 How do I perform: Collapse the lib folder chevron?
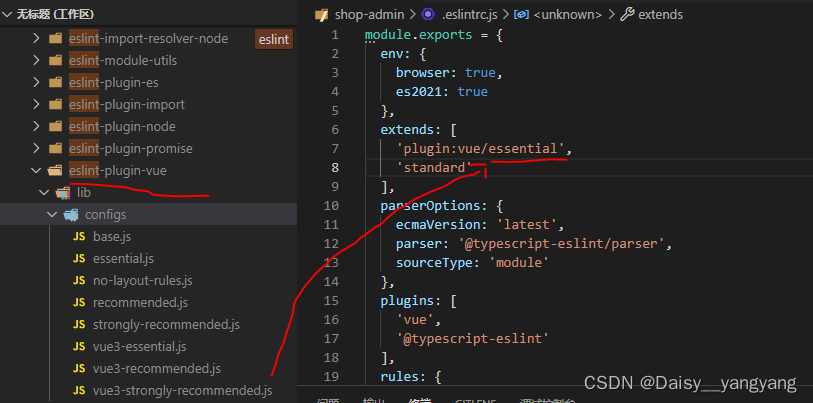point(44,193)
